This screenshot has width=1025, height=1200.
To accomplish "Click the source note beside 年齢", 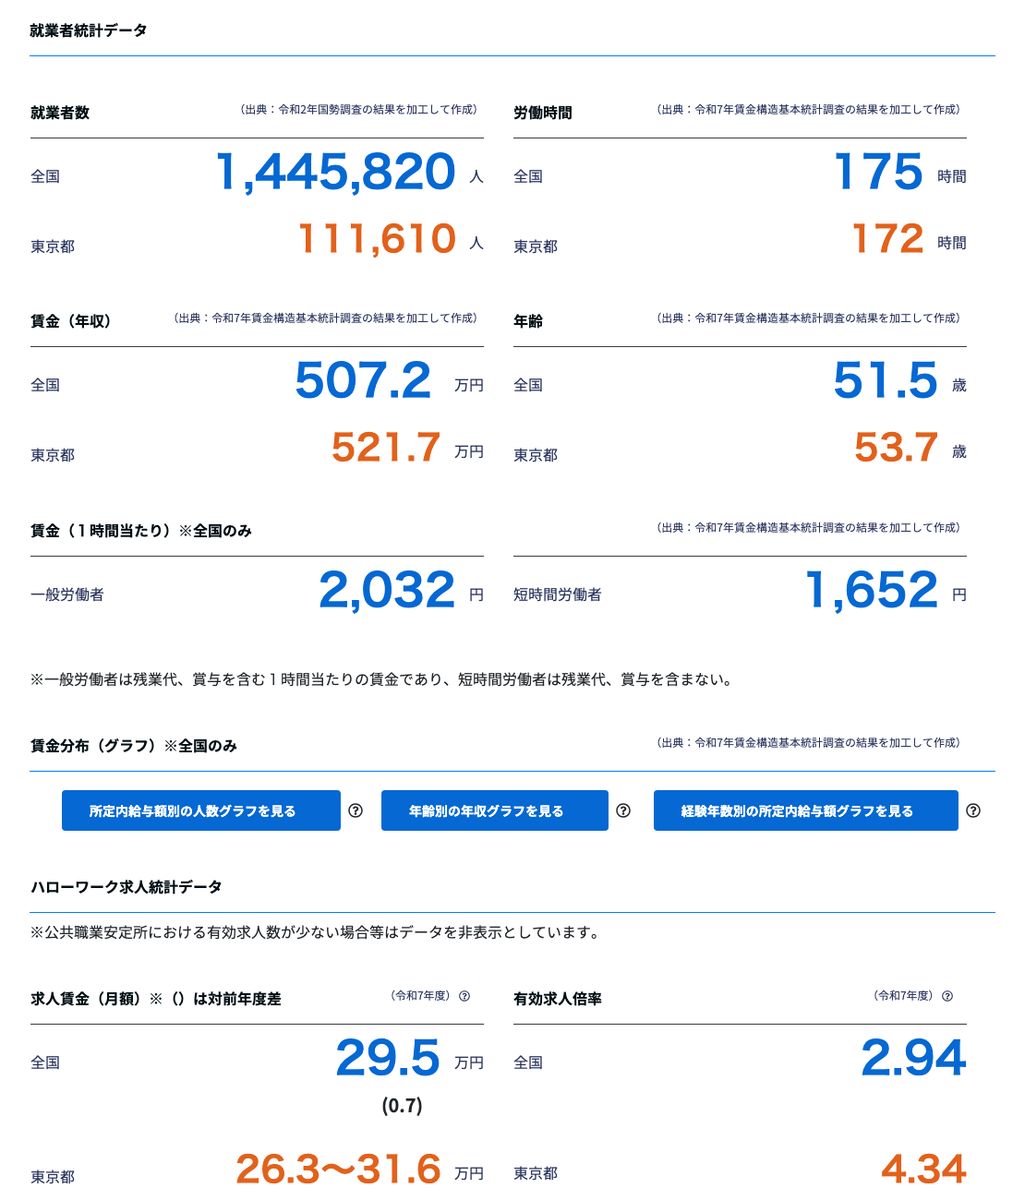I will click(808, 318).
